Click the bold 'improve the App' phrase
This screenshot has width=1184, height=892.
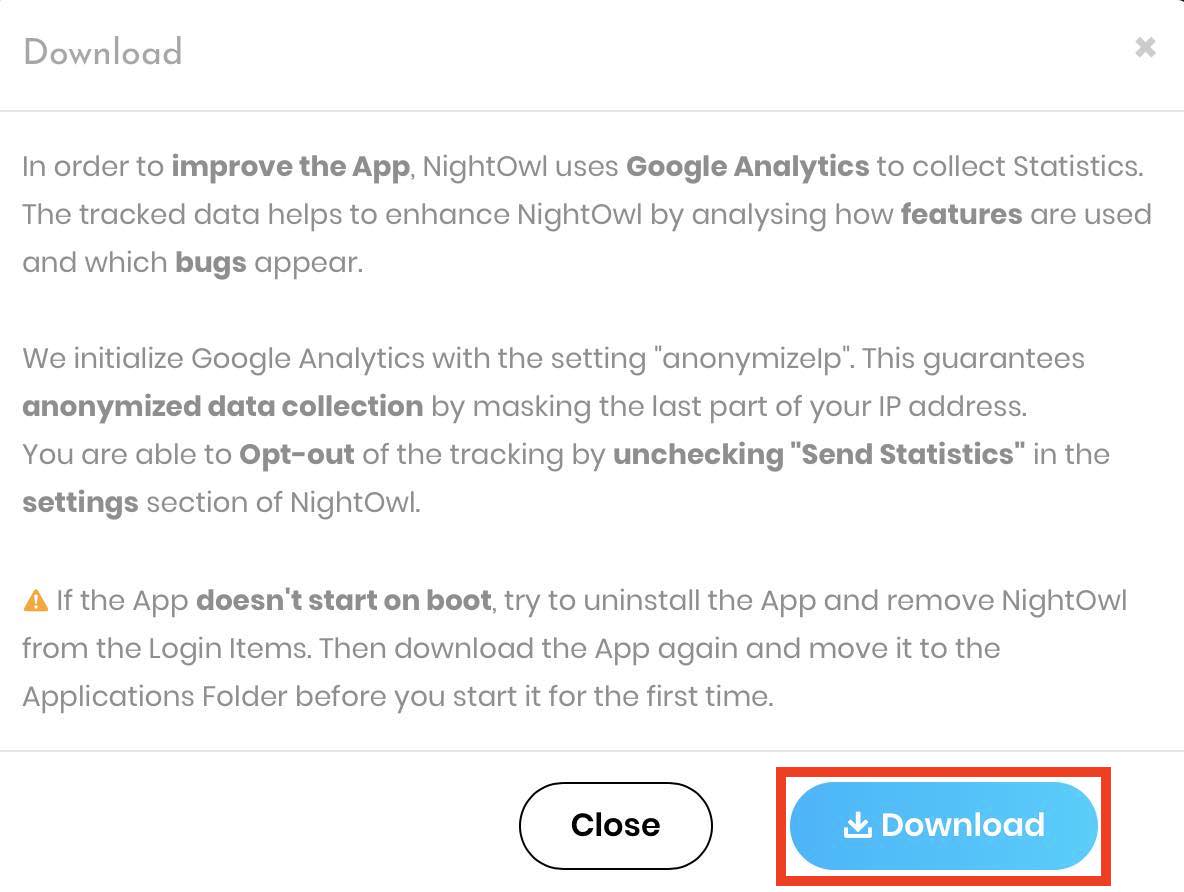point(291,167)
